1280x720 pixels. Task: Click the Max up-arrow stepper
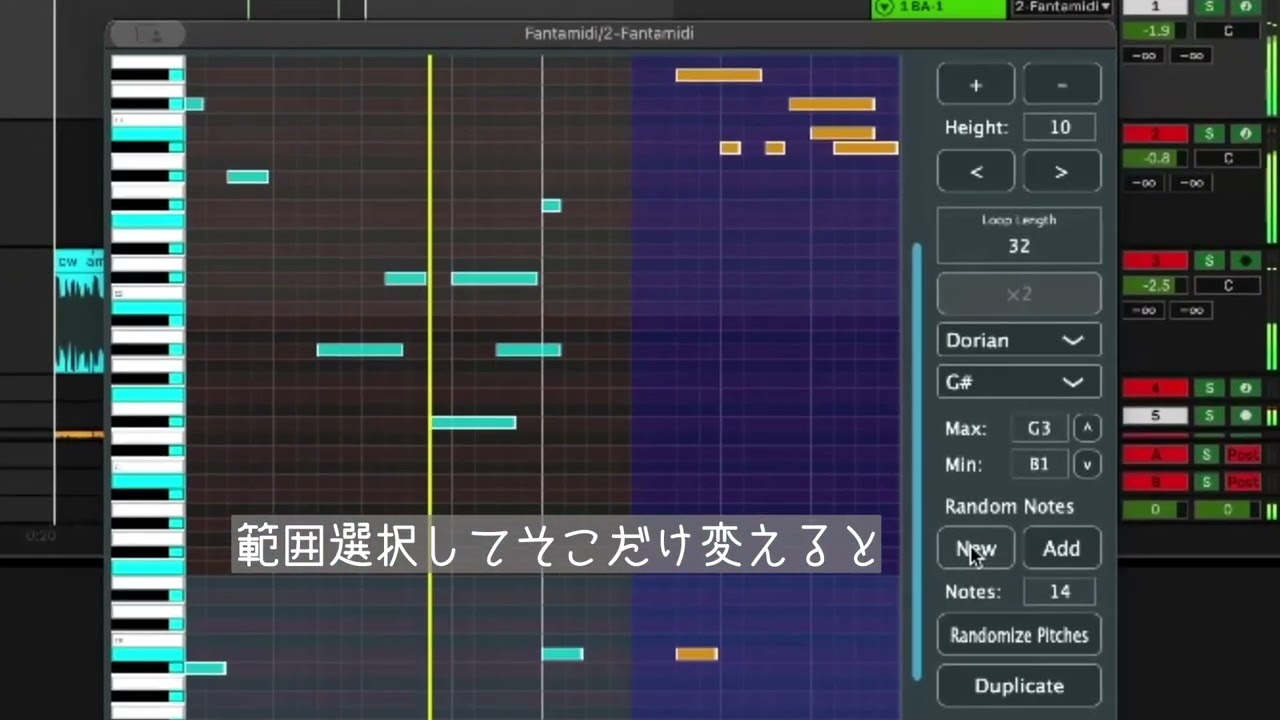(x=1087, y=428)
